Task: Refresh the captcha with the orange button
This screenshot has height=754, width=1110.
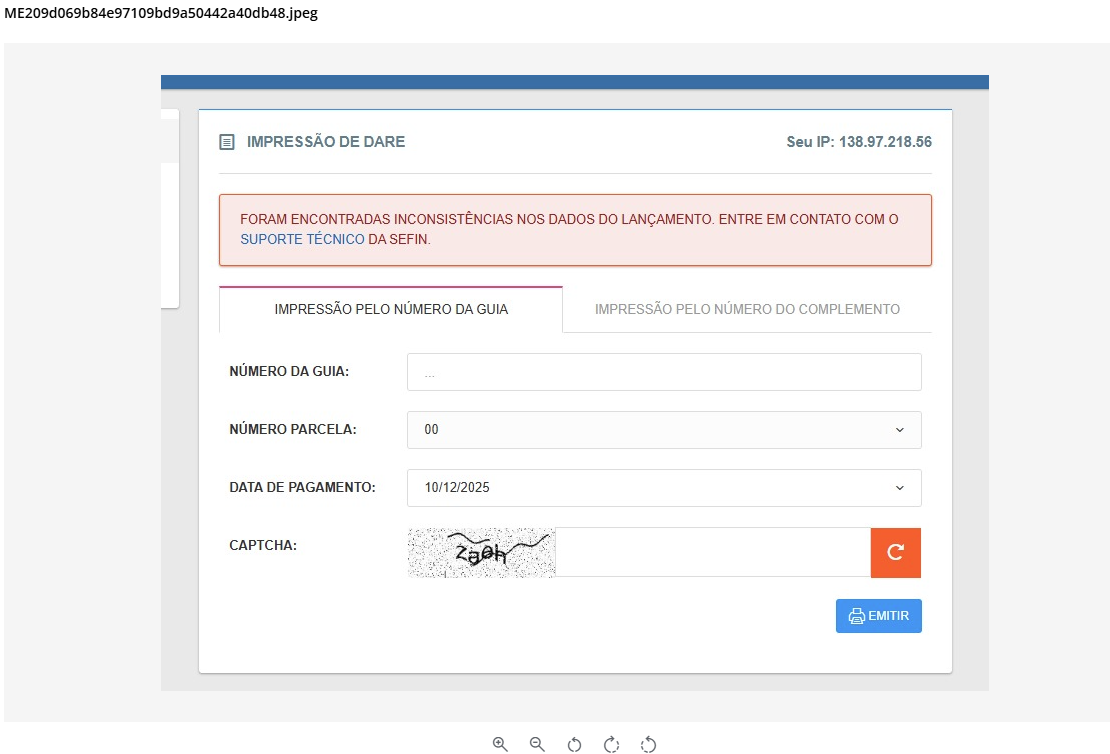Action: pos(895,552)
